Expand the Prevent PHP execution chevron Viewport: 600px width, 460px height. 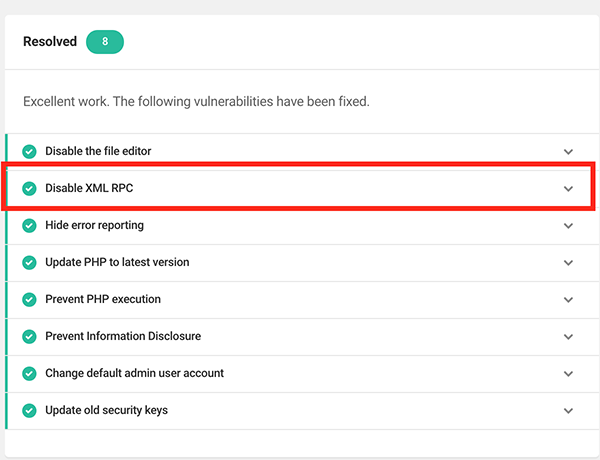coord(568,300)
